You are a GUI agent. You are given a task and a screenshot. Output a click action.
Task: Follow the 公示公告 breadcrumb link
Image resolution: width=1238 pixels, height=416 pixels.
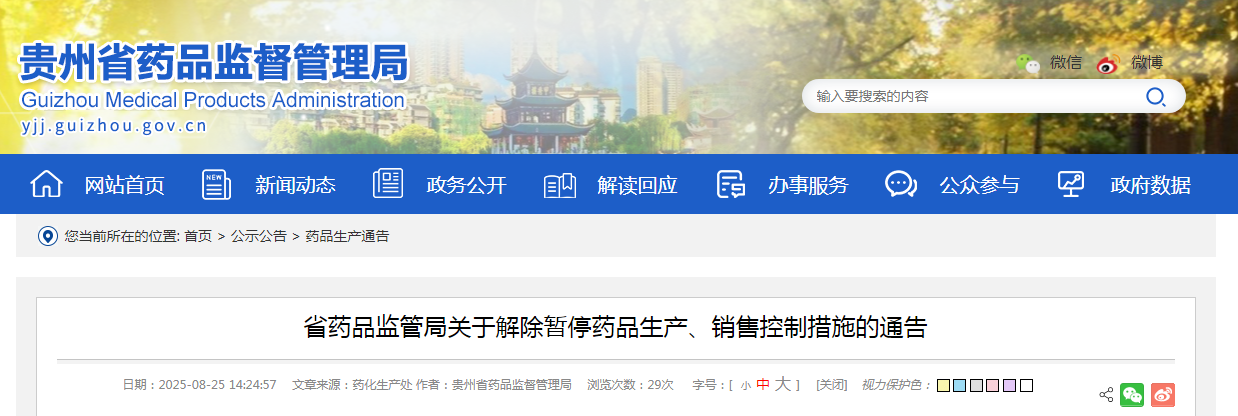[x=259, y=236]
